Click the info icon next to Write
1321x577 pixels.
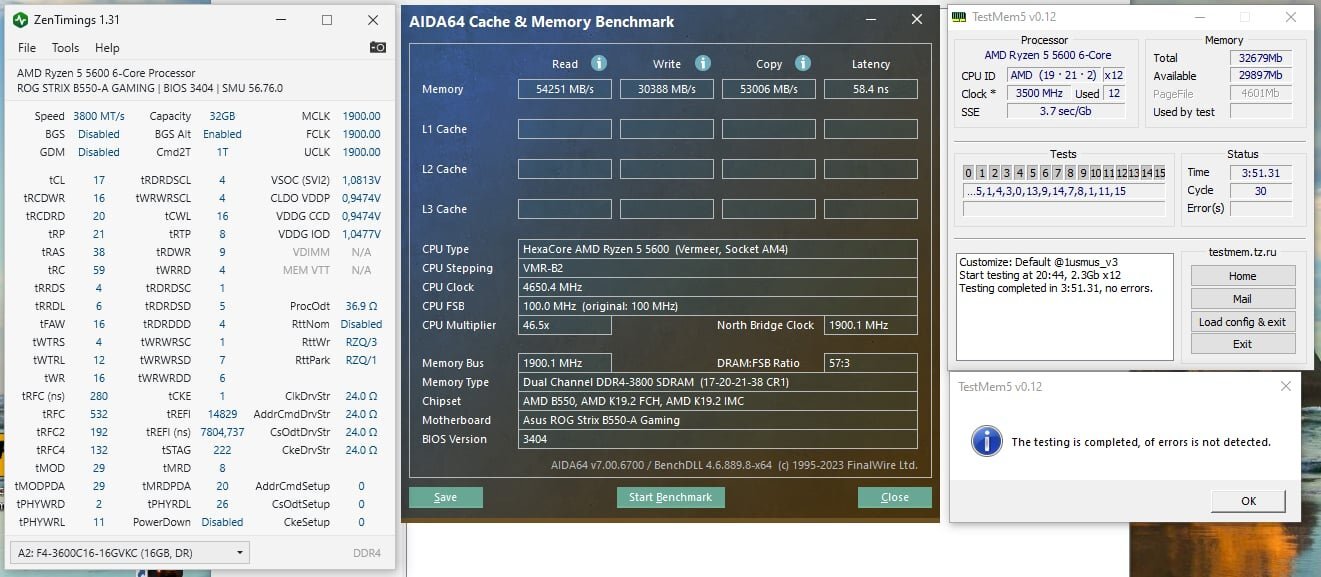click(x=703, y=63)
